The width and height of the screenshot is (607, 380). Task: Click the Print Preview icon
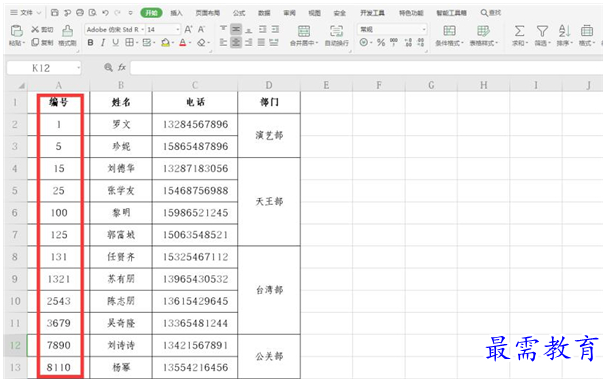click(x=93, y=13)
